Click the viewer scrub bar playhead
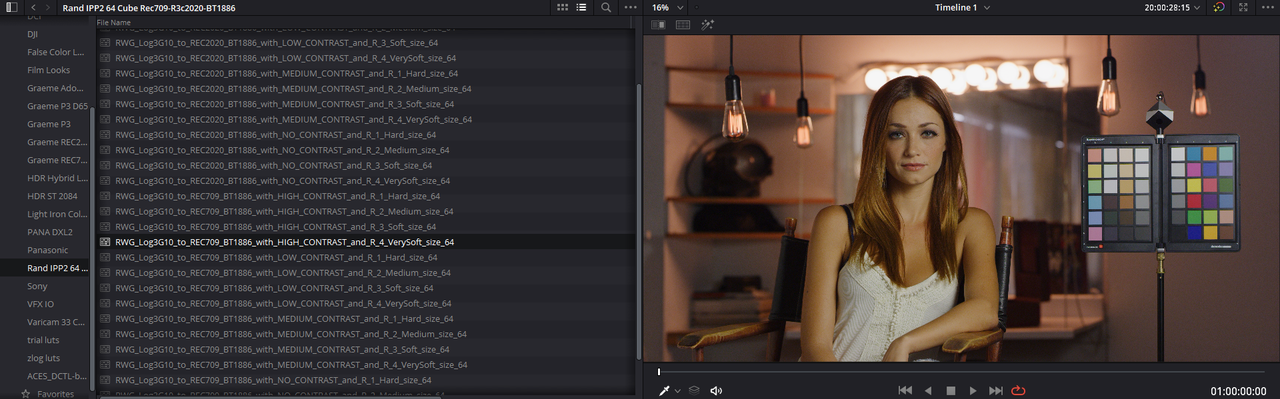 659,372
